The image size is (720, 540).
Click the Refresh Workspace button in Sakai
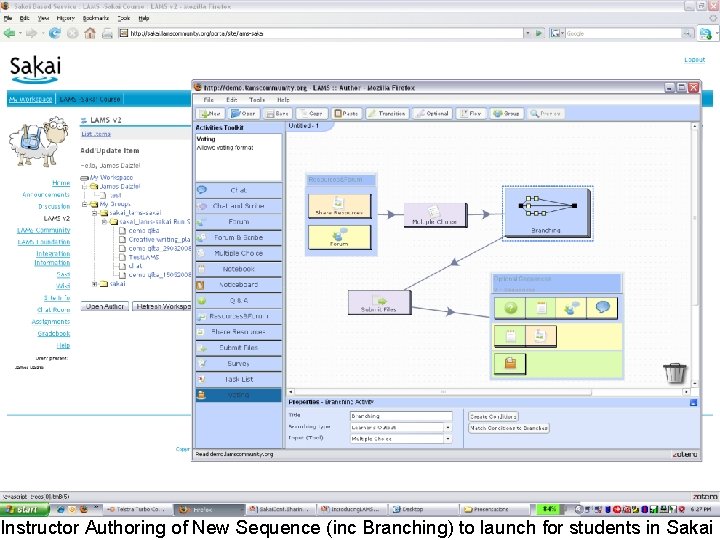(x=162, y=306)
